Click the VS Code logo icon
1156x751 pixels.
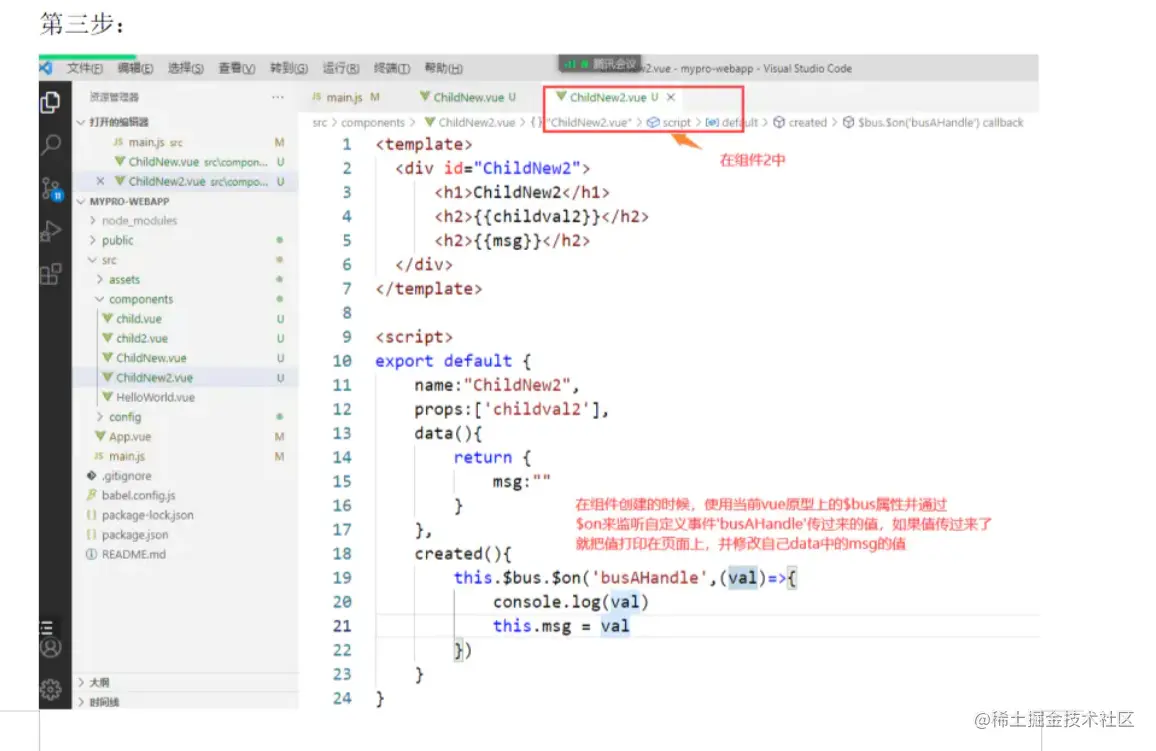[x=46, y=68]
